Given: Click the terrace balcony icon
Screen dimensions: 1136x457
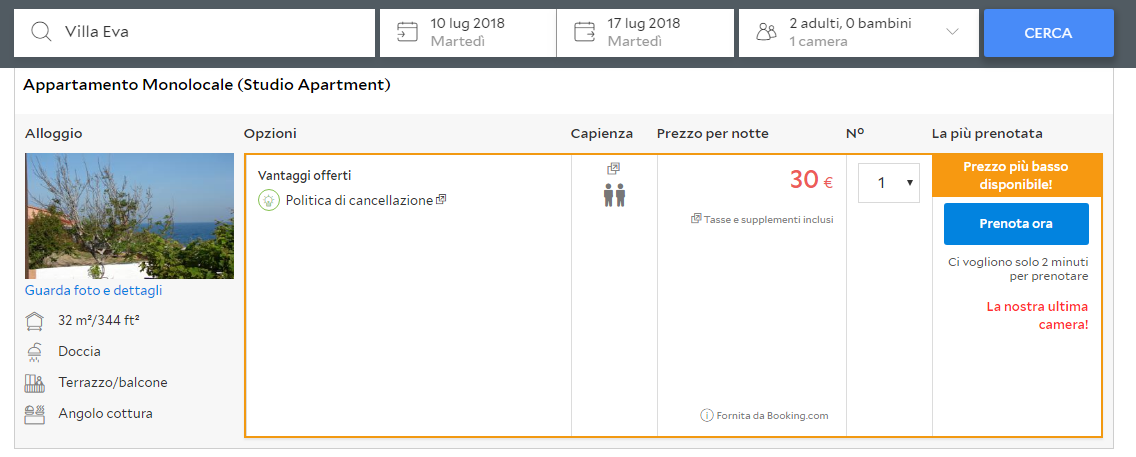Looking at the screenshot, I should (x=35, y=383).
